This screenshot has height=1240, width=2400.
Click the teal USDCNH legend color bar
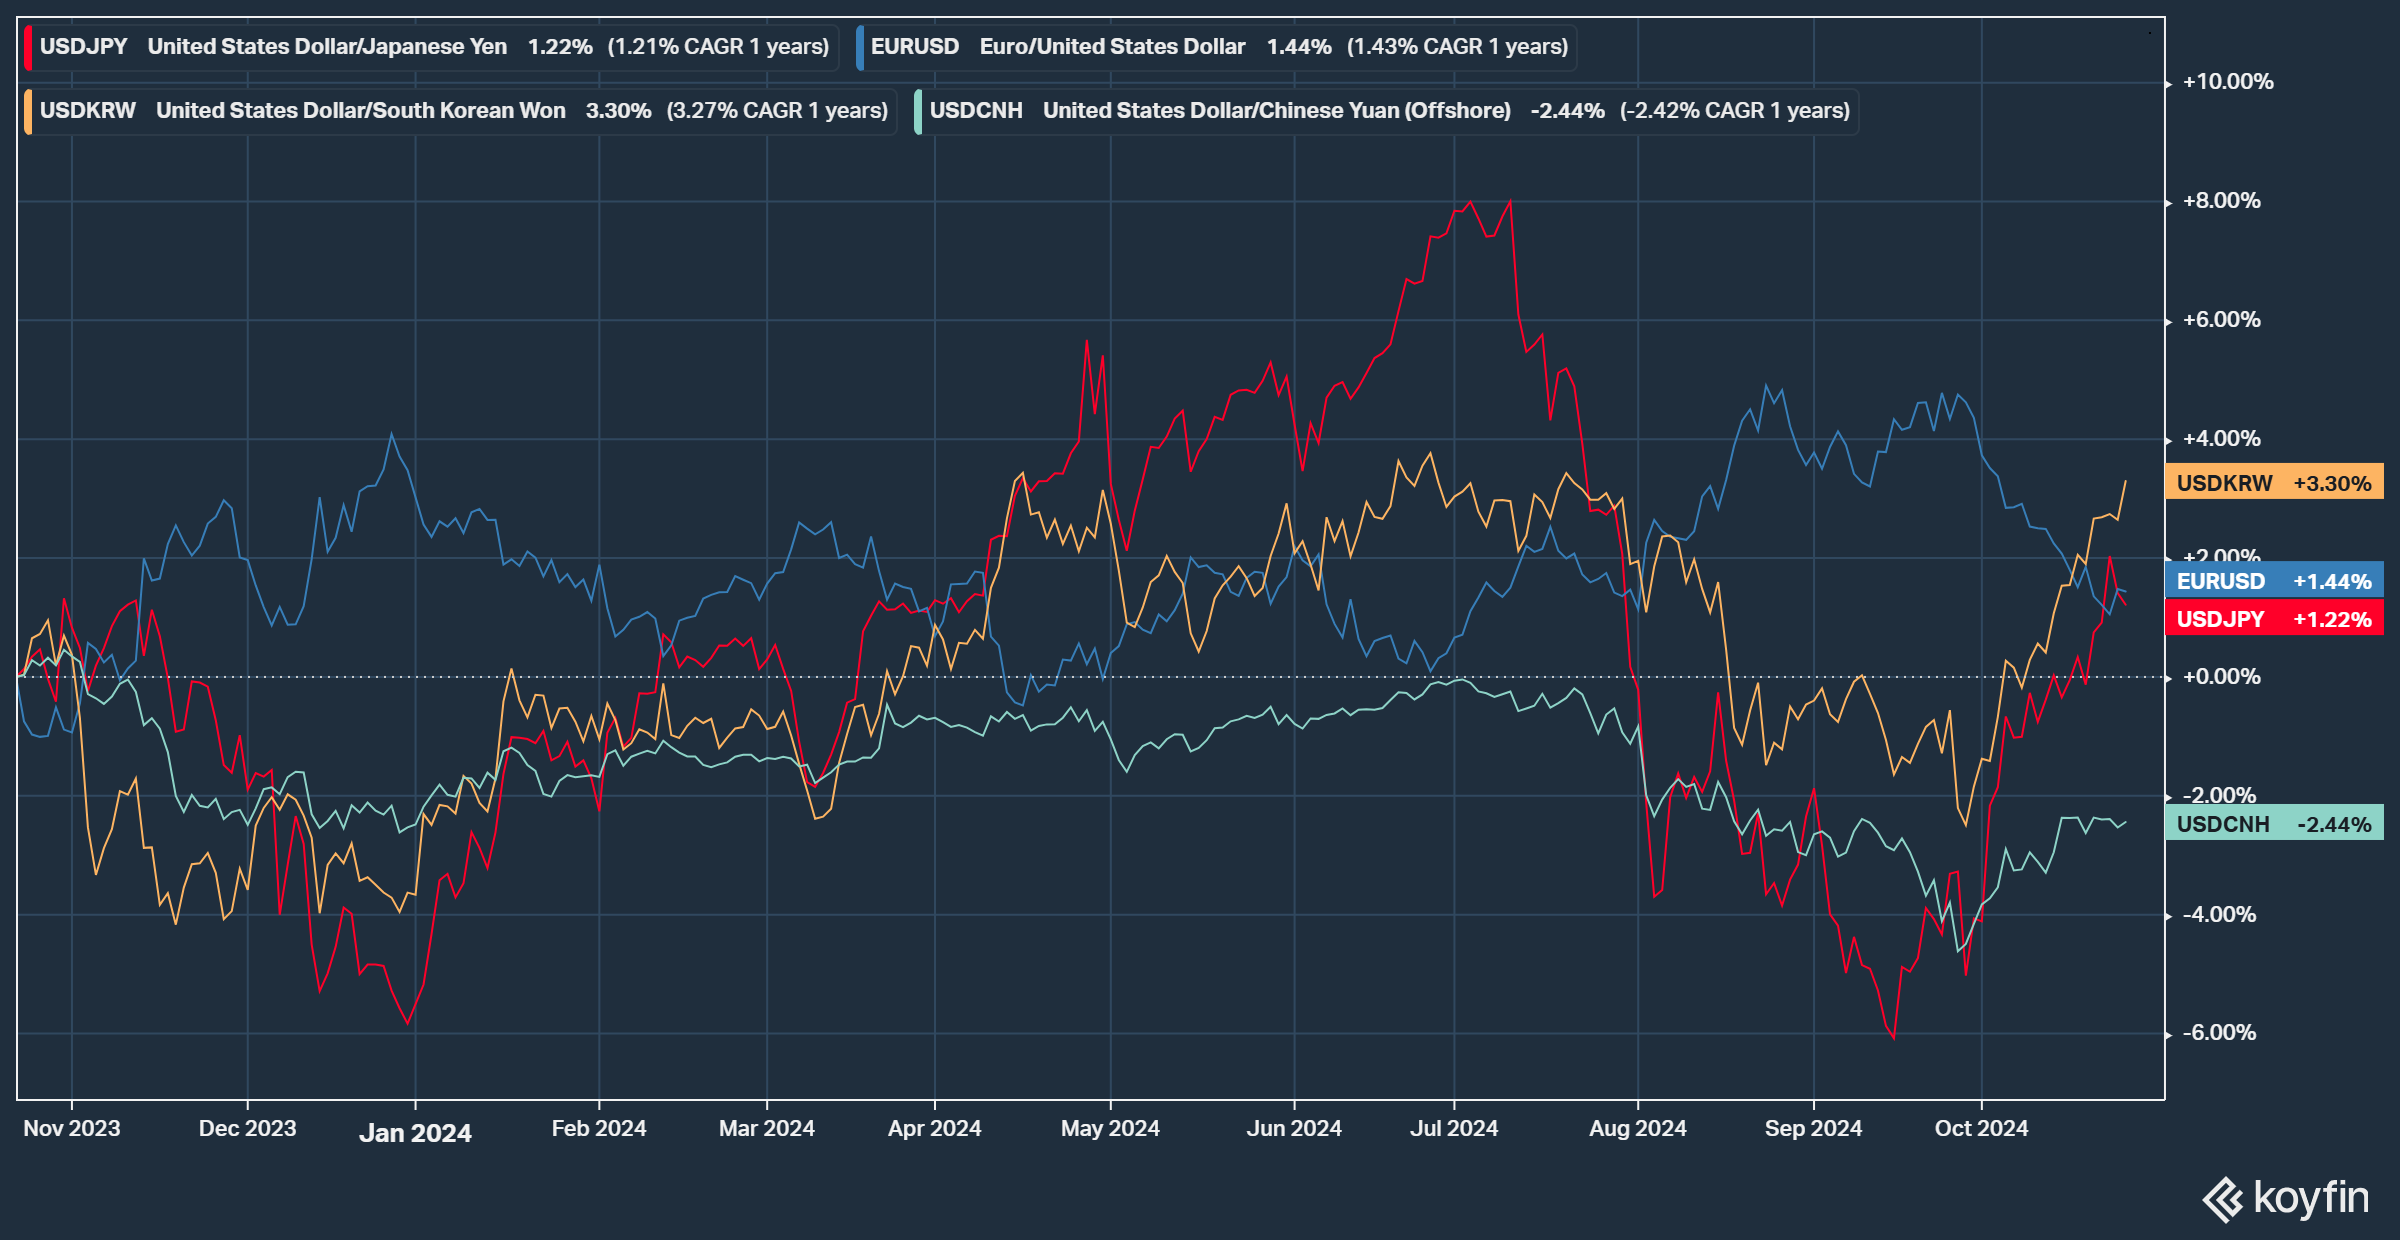pyautogui.click(x=918, y=111)
